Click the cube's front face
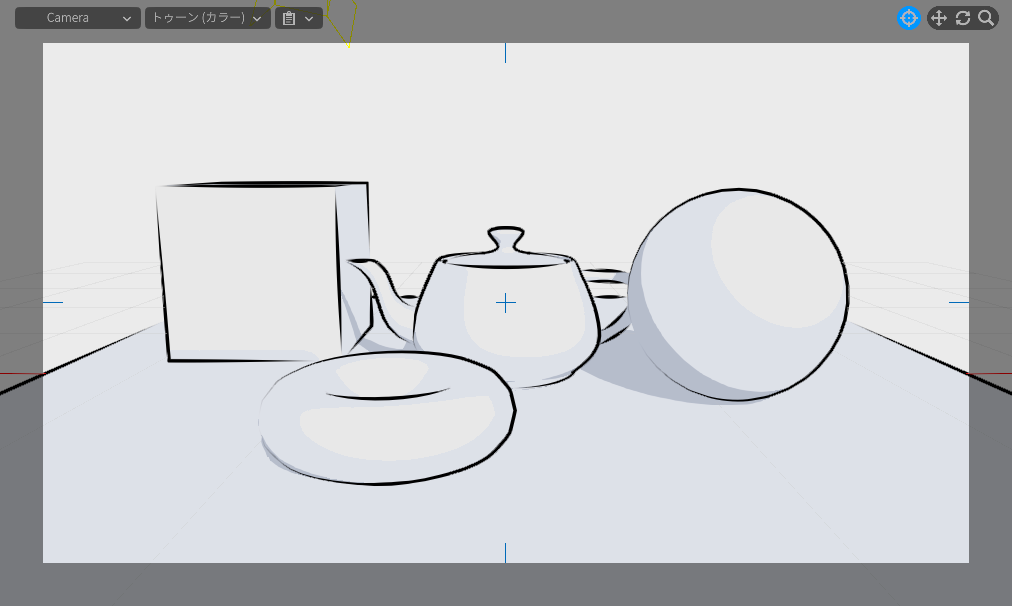This screenshot has width=1012, height=606. click(250, 270)
